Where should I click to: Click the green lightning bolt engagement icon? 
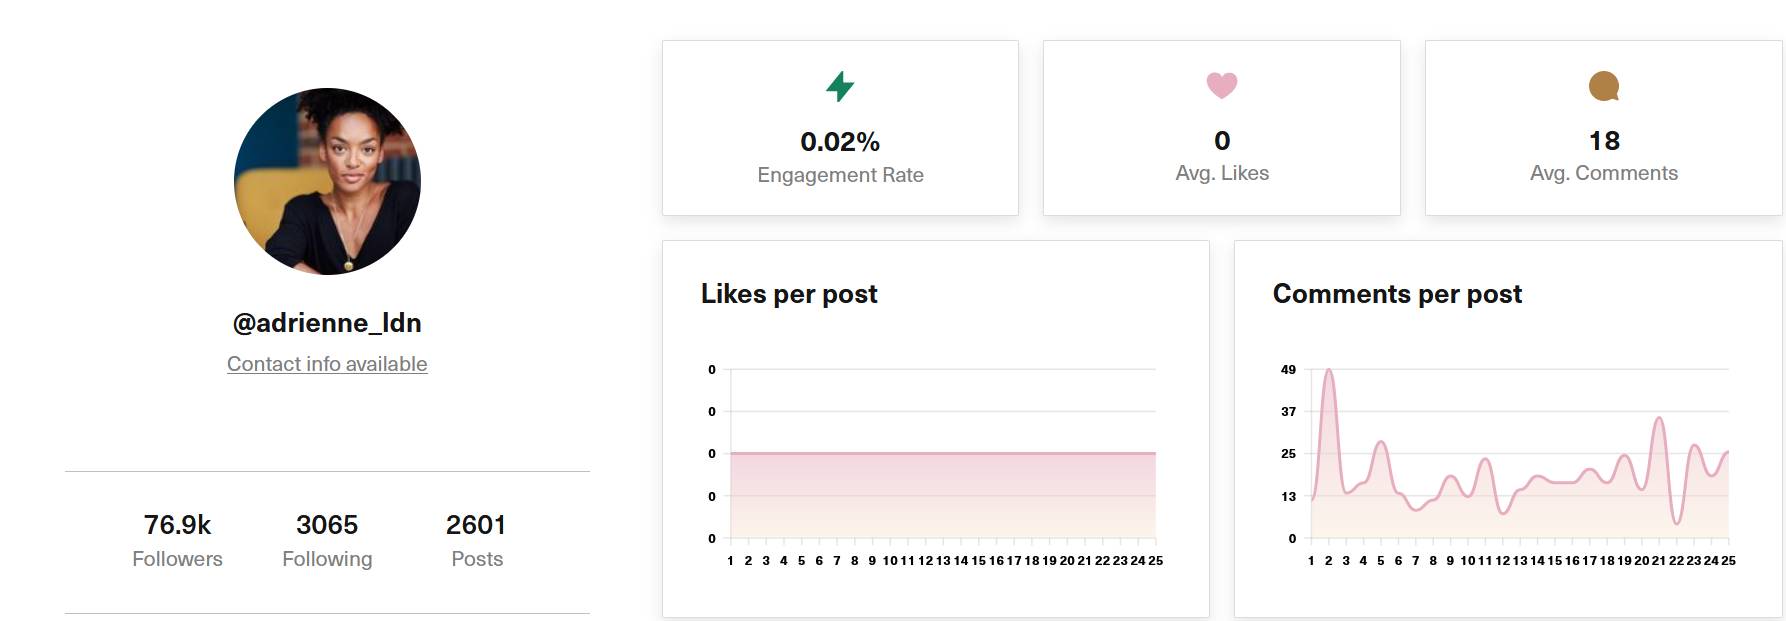point(840,87)
